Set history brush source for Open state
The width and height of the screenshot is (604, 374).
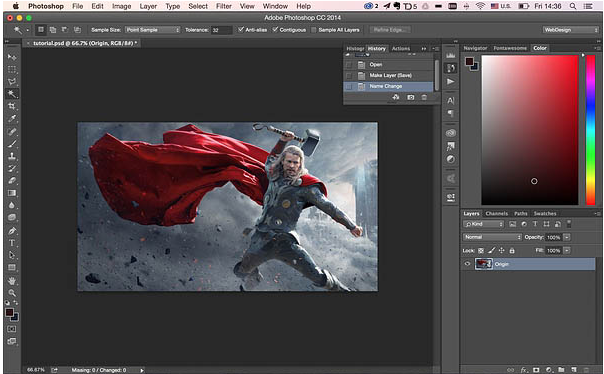[x=349, y=65]
